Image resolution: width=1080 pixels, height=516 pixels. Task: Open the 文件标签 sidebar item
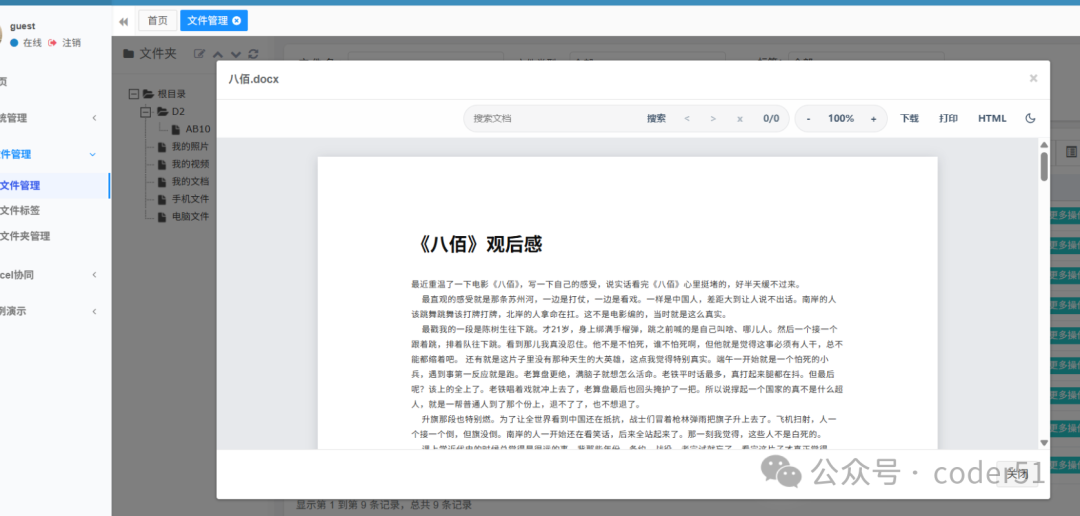[20, 211]
